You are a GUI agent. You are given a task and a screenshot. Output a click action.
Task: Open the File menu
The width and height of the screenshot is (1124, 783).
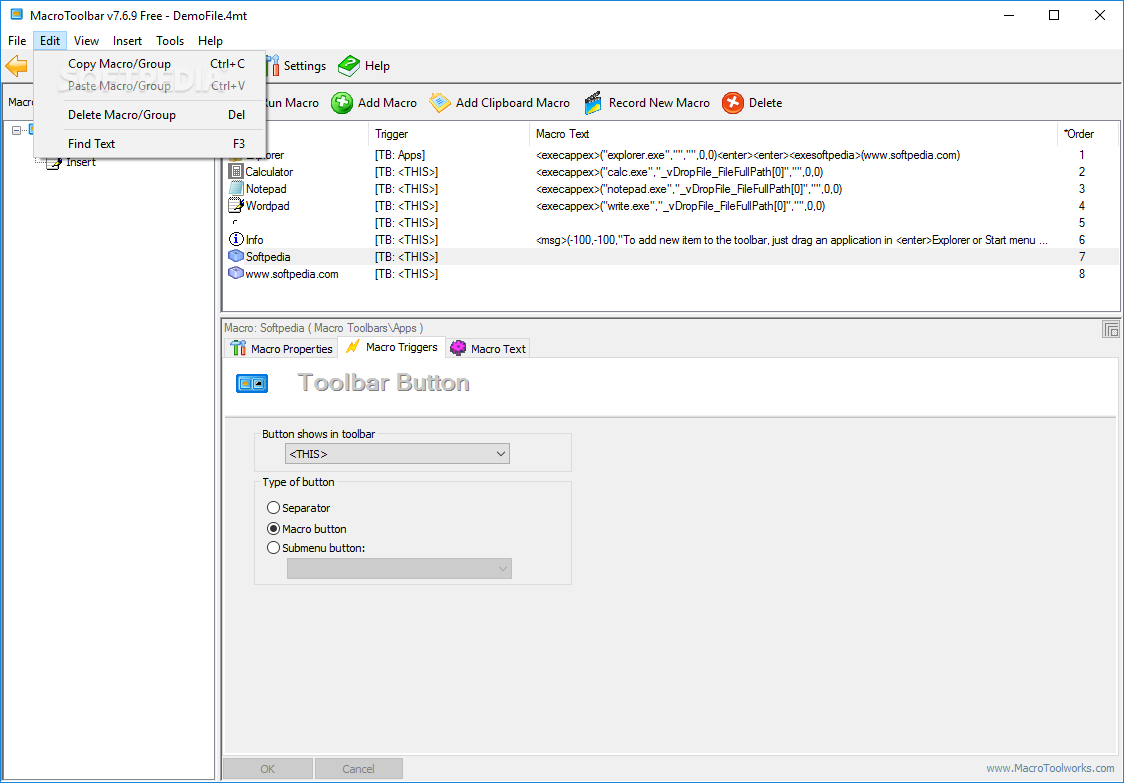pyautogui.click(x=17, y=41)
